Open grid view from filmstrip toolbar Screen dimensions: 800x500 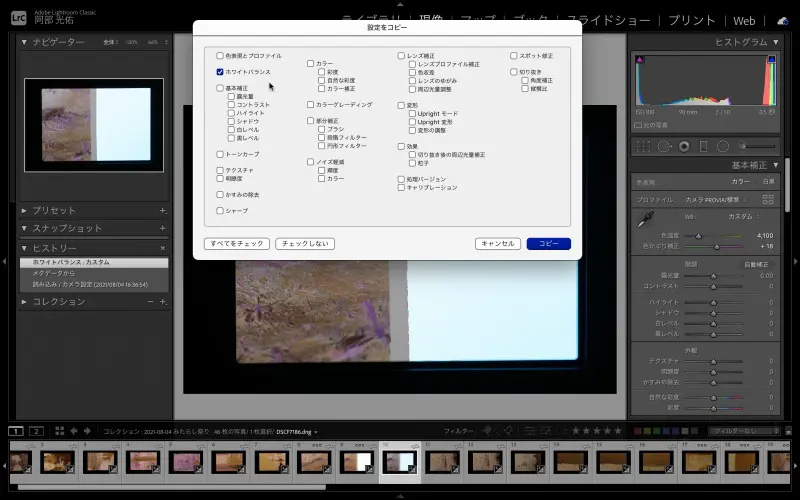(60, 431)
